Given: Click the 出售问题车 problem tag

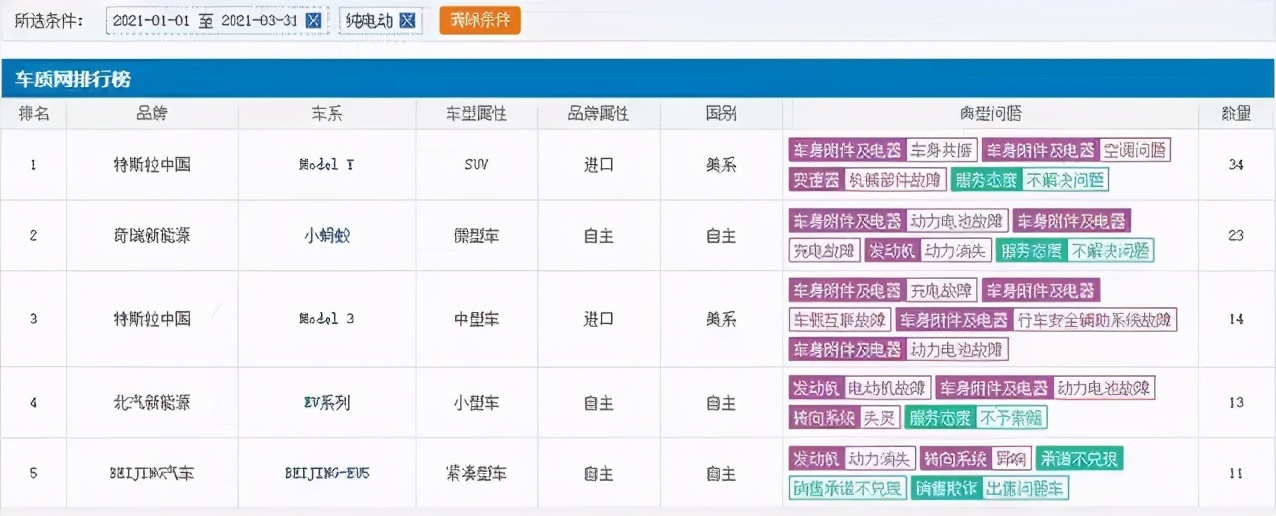Looking at the screenshot, I should pos(1026,488).
